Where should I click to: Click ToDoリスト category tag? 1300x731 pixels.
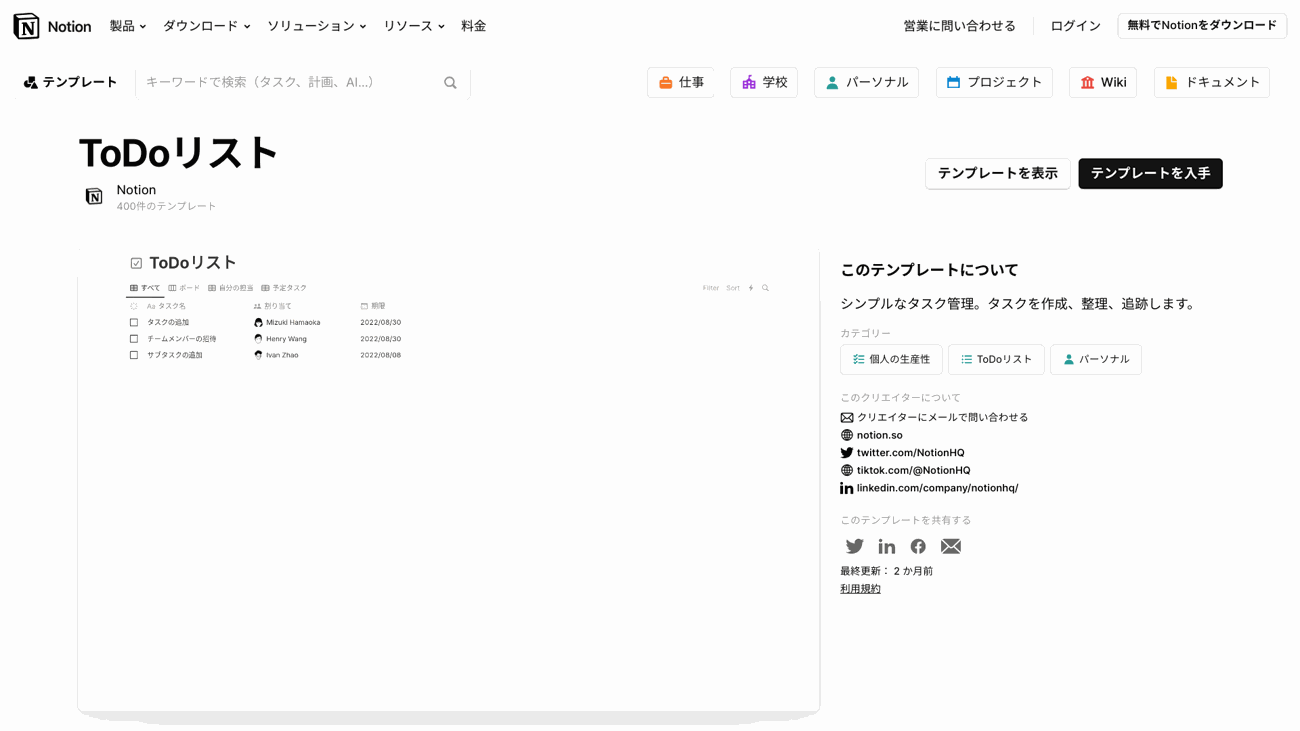point(996,360)
